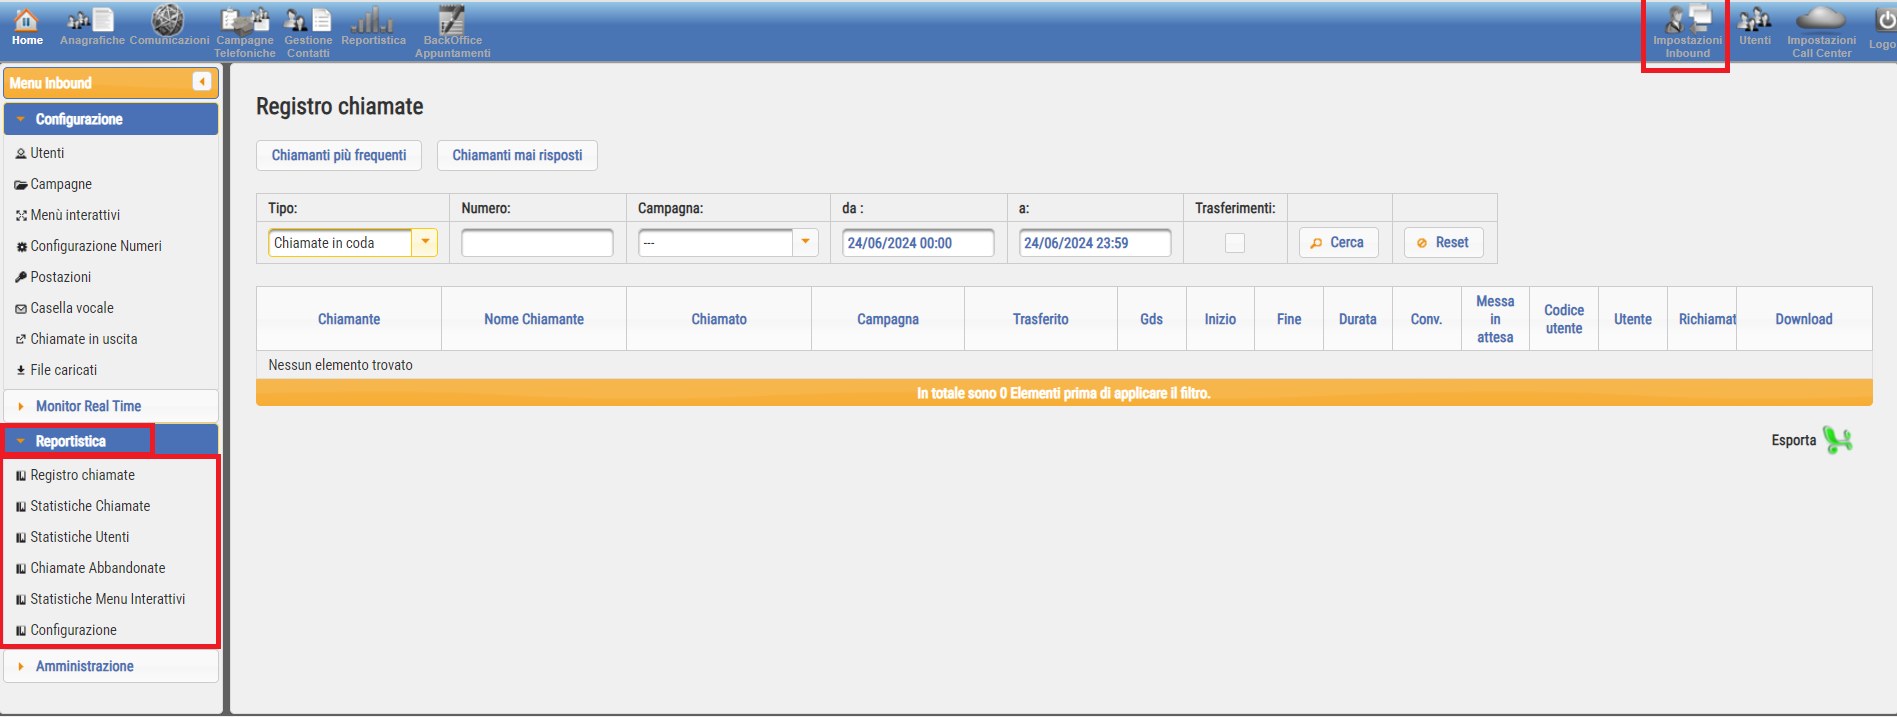Open Gestione Contatti toolbar icon
This screenshot has width=1897, height=717.
click(308, 30)
